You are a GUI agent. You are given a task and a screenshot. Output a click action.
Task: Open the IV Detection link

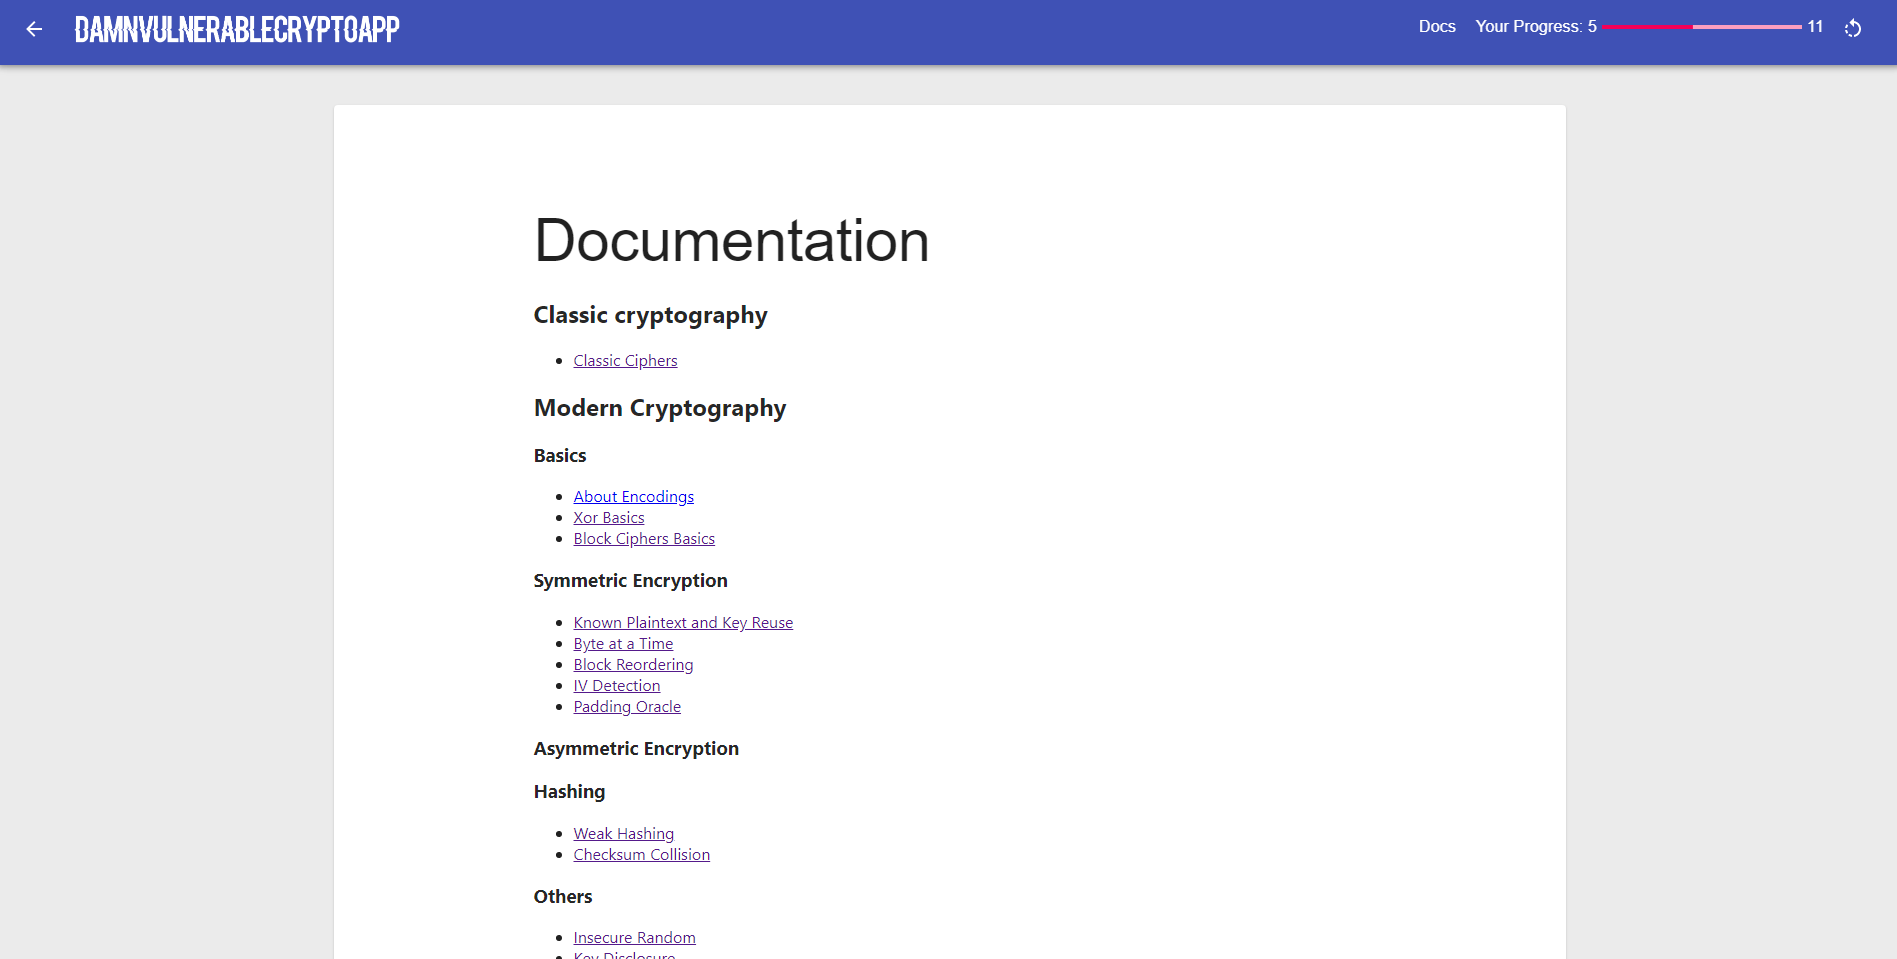(x=616, y=686)
